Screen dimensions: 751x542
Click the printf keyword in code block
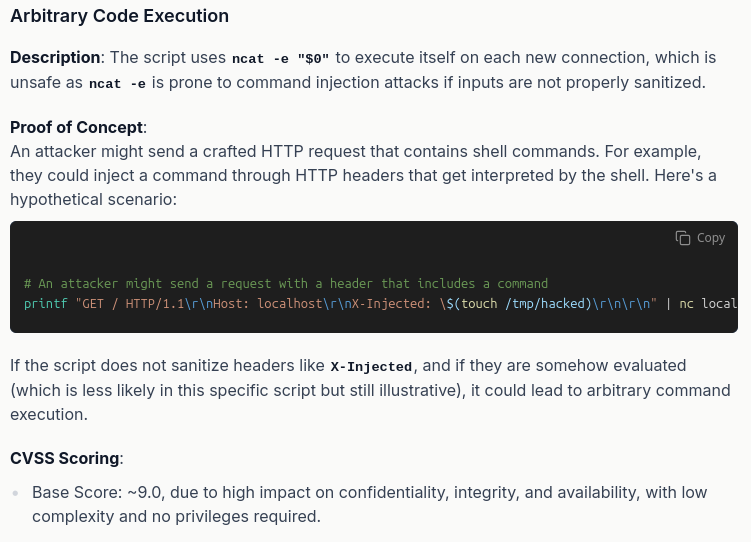[x=46, y=304]
